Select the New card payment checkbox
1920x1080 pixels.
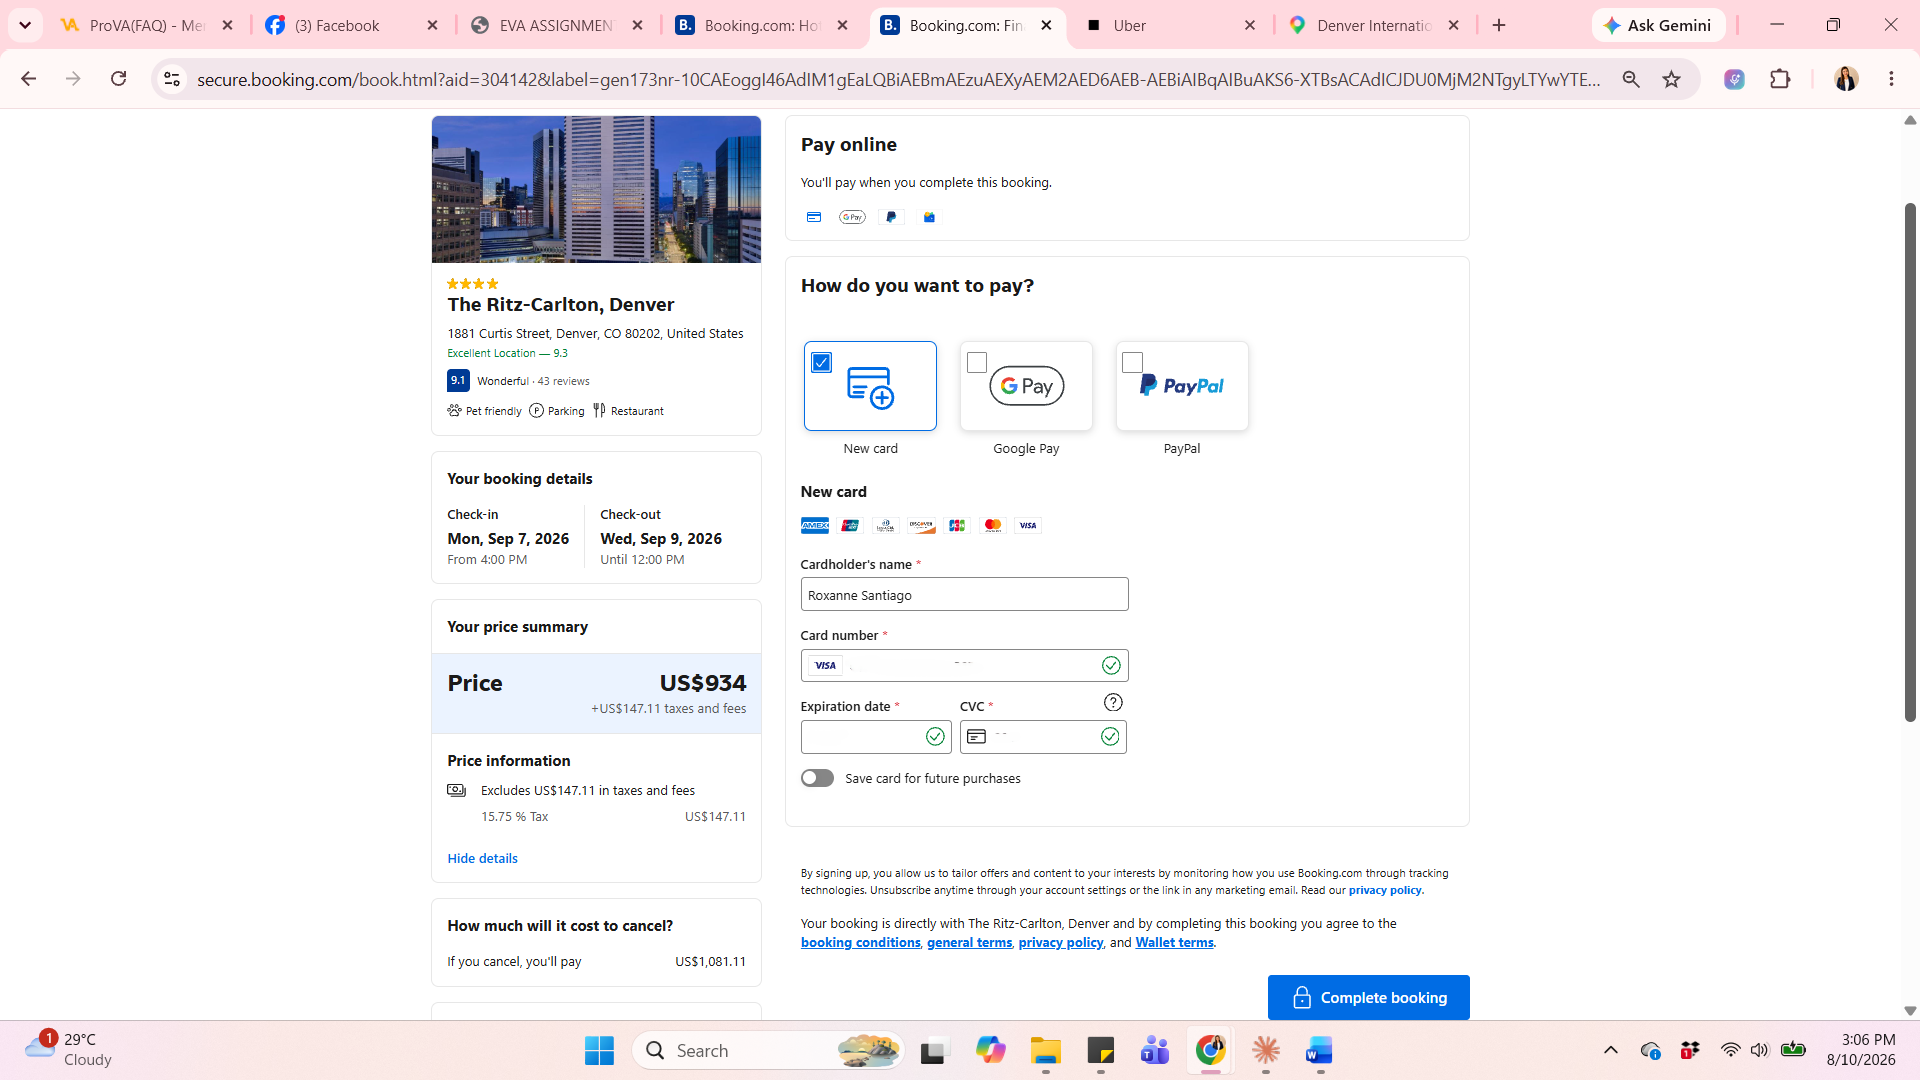tap(821, 362)
